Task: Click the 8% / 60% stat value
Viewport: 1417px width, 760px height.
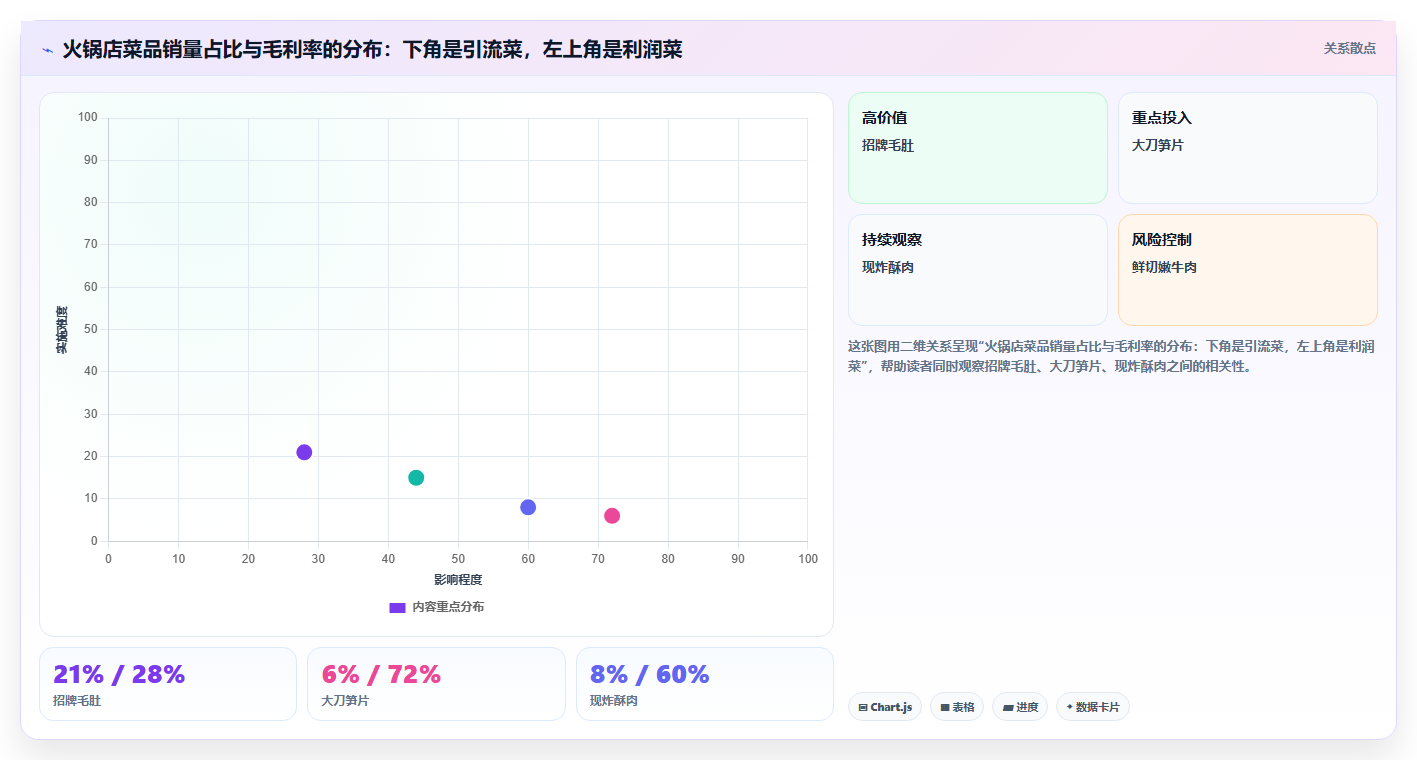Action: [650, 674]
